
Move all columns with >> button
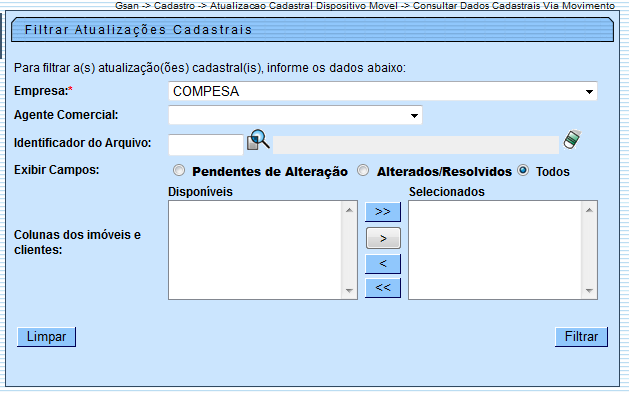click(x=383, y=212)
